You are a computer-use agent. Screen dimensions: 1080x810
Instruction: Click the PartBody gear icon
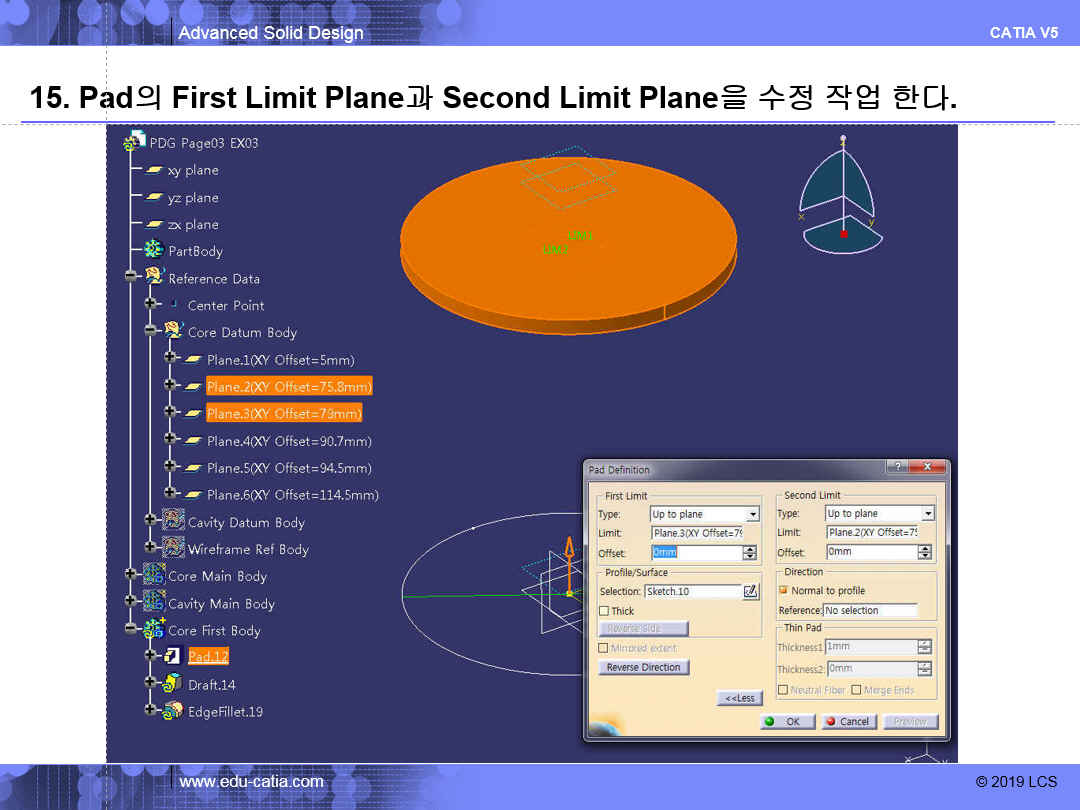coord(153,250)
